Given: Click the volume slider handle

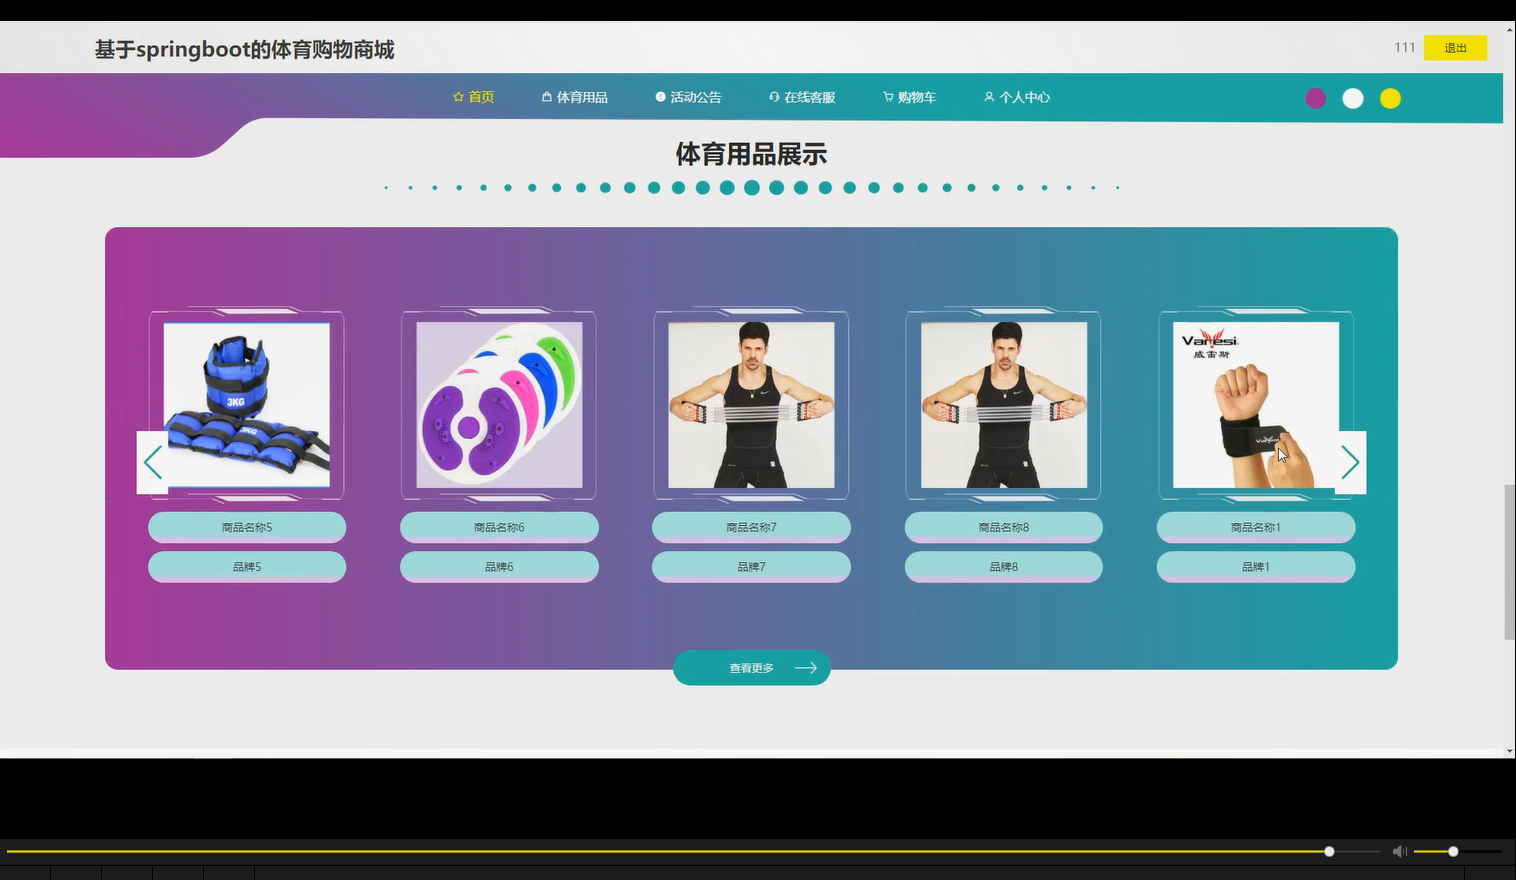Looking at the screenshot, I should pos(1453,851).
